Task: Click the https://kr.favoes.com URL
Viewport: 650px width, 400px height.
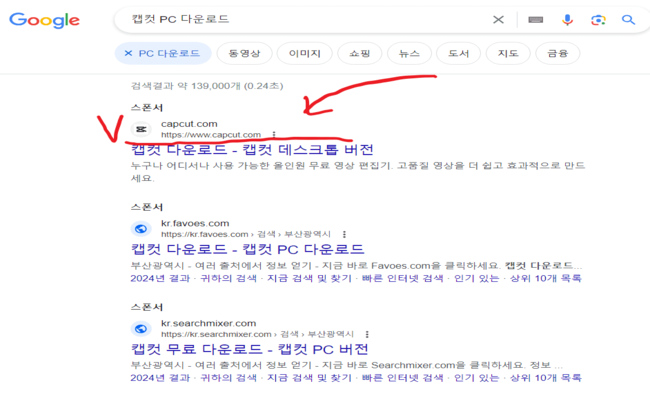Action: coord(205,234)
